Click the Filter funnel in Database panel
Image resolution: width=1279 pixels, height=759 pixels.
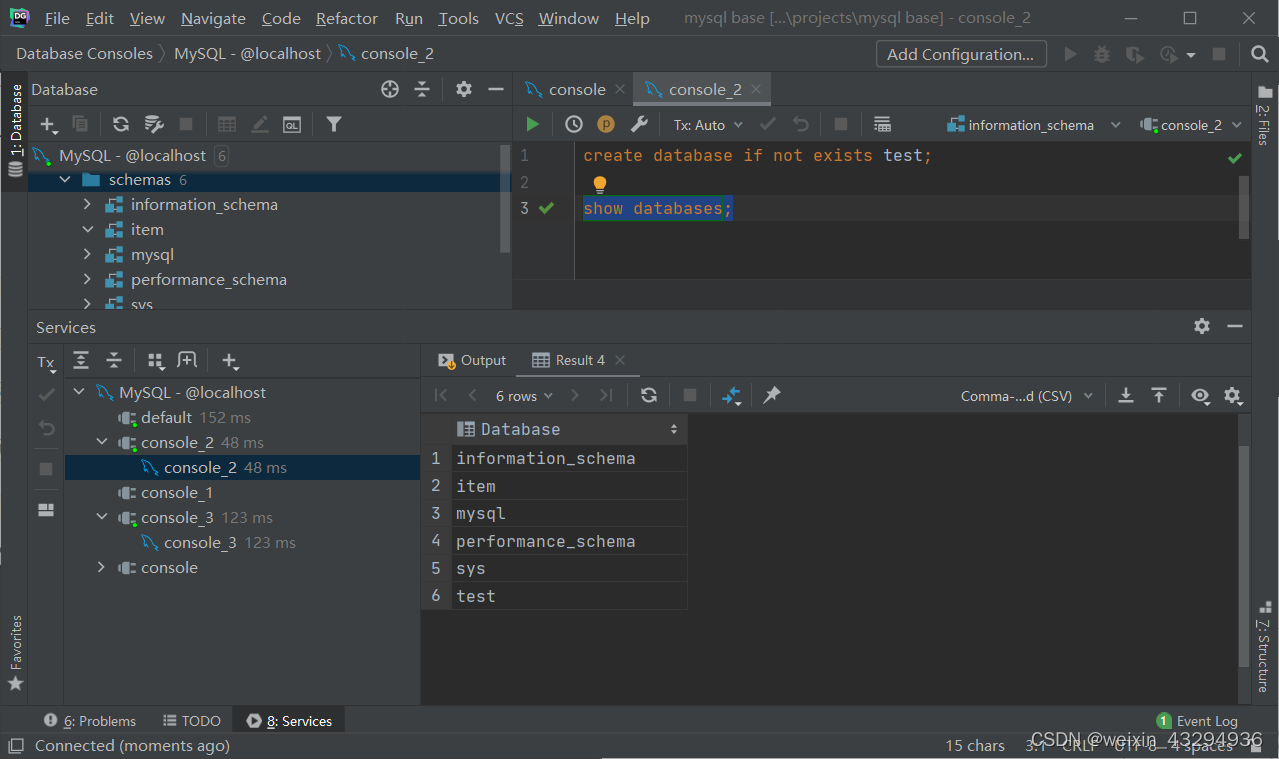(334, 124)
